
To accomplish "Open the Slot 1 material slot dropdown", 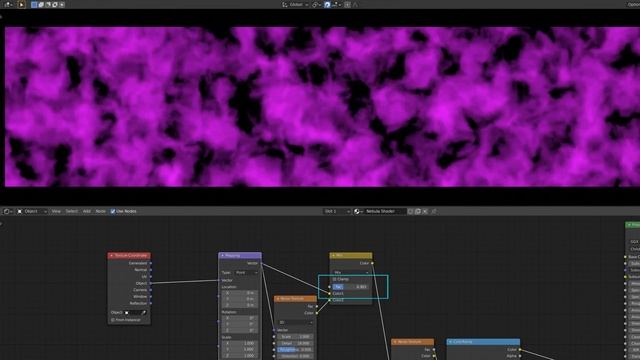I will tap(337, 211).
